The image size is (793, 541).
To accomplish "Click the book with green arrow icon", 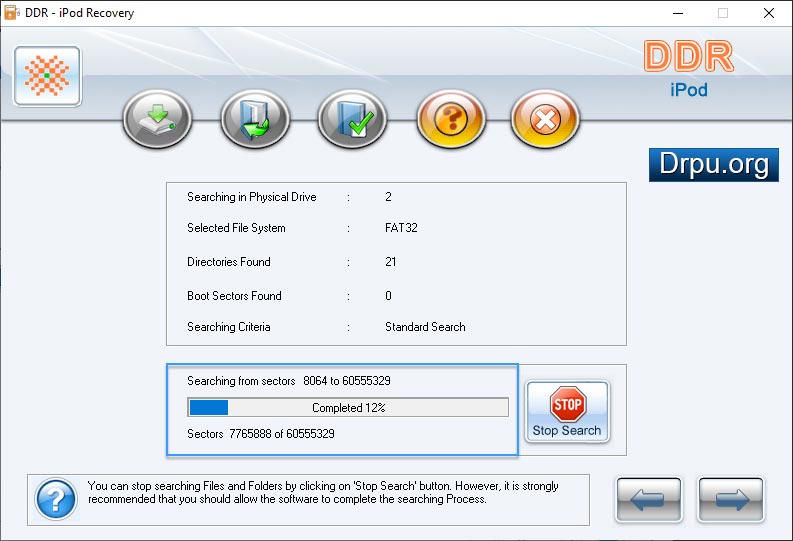I will (255, 119).
